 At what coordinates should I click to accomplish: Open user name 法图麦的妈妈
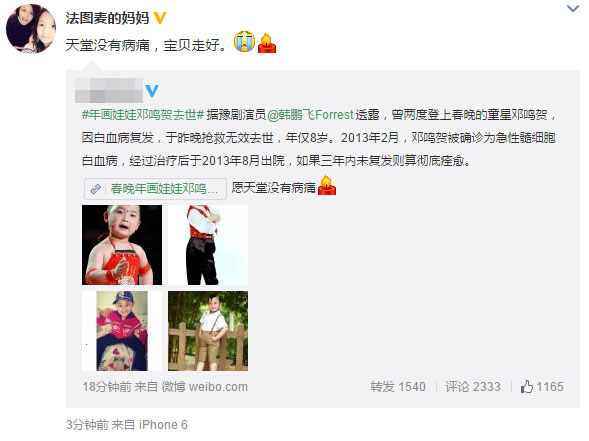click(x=107, y=18)
